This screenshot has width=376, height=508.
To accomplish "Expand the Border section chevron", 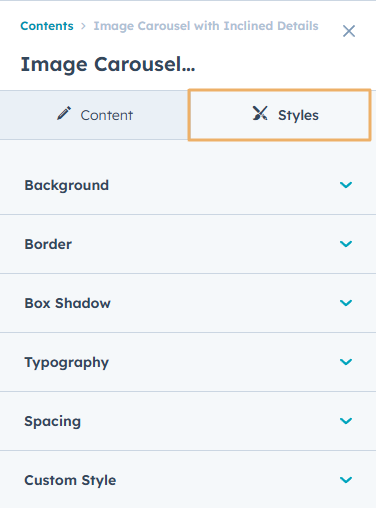I will (346, 244).
